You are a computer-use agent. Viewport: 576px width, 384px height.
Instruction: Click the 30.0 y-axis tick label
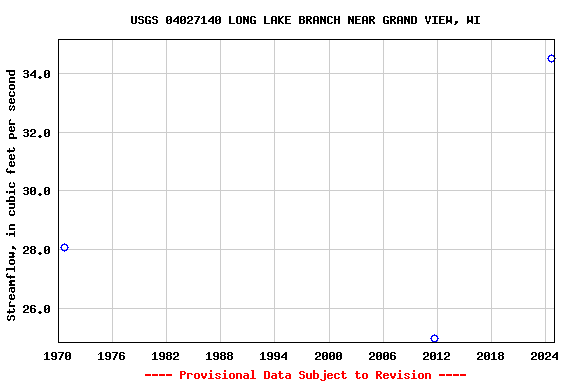[x=36, y=191]
